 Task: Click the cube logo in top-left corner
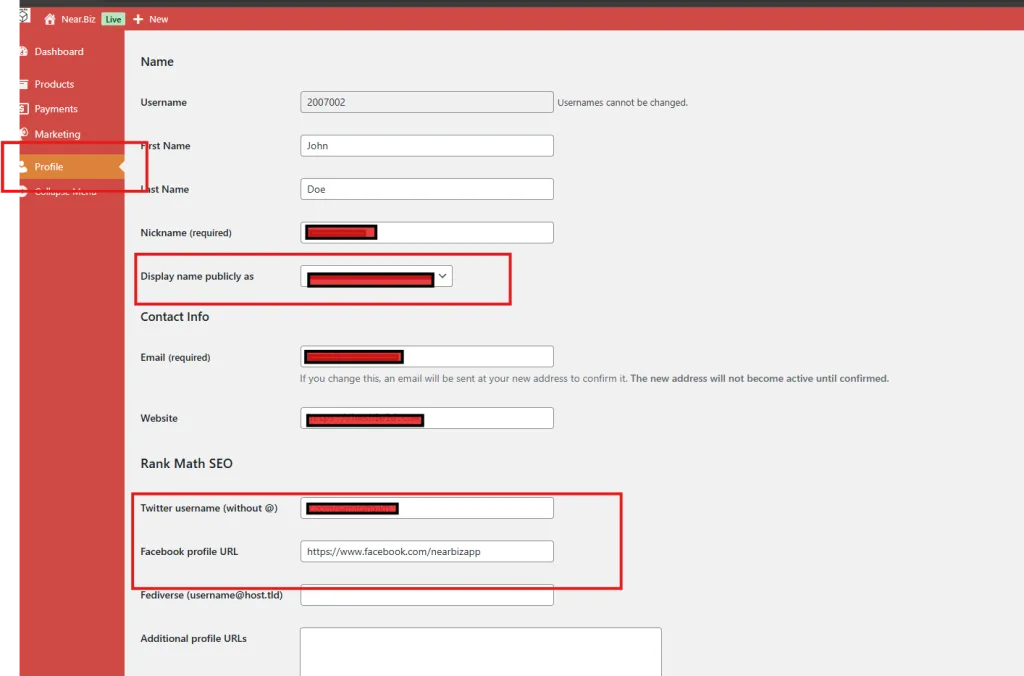[23, 17]
